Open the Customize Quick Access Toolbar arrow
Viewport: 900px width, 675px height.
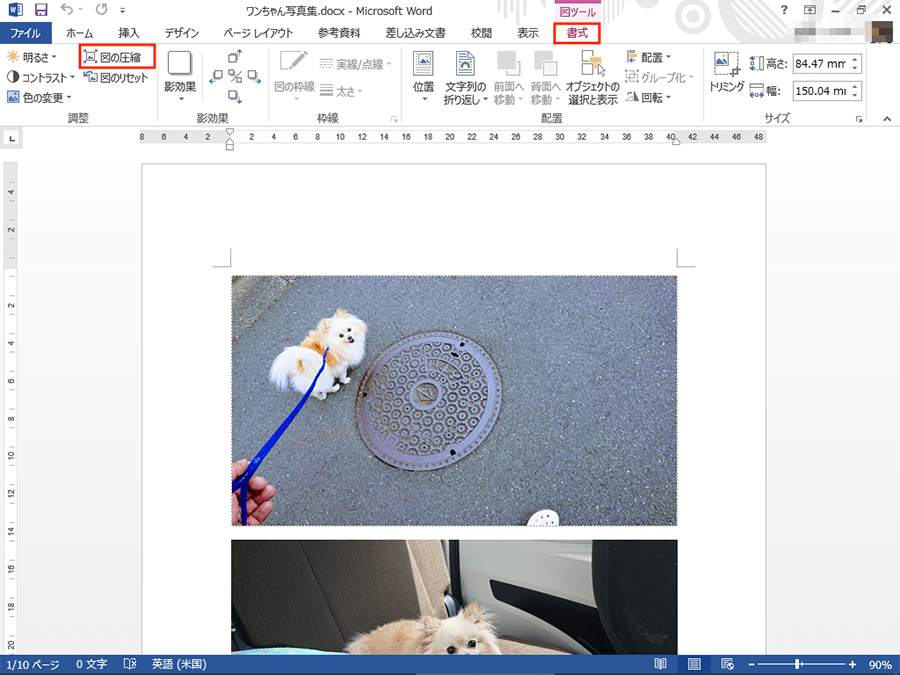click(122, 10)
